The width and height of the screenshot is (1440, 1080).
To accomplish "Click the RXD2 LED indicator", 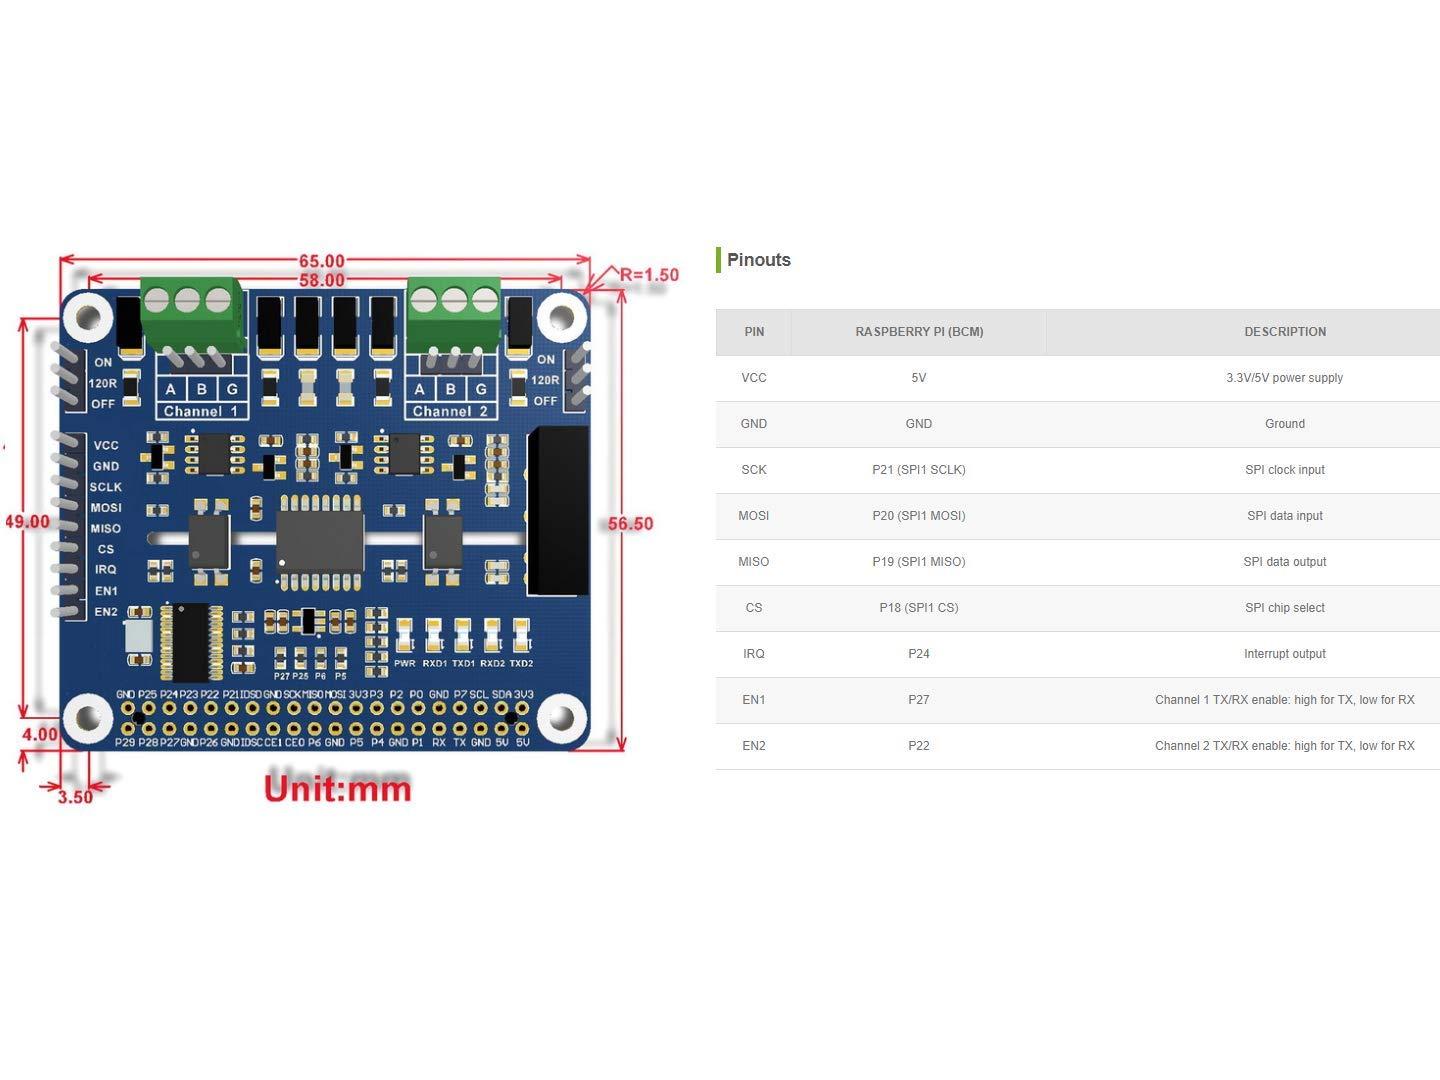I will [x=492, y=635].
